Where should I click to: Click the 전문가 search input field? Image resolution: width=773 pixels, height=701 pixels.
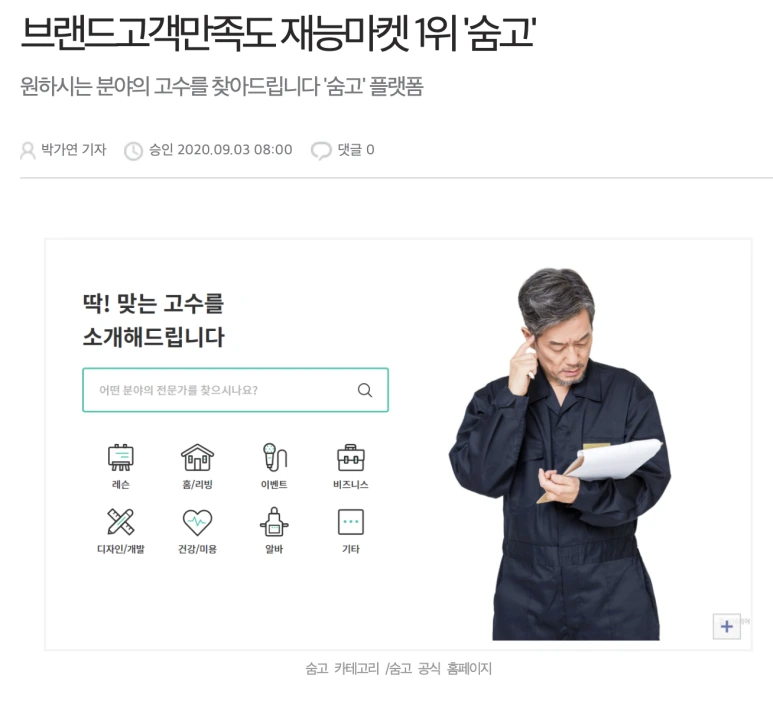point(236,390)
